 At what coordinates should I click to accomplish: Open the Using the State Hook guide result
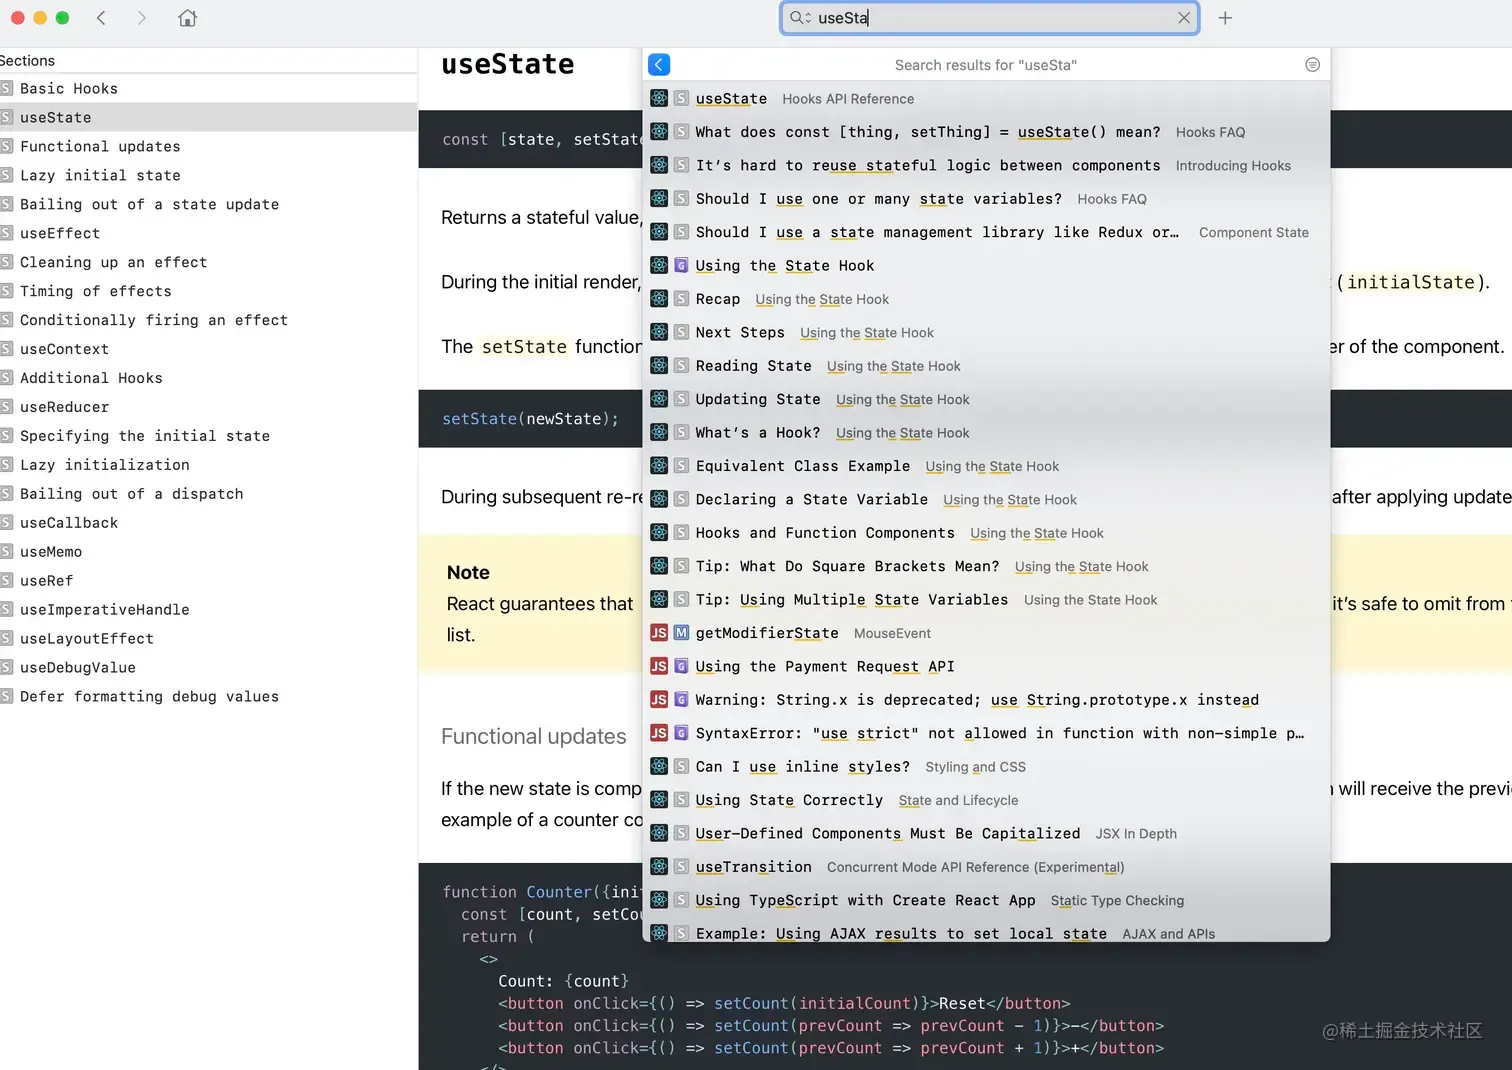pyautogui.click(x=785, y=266)
